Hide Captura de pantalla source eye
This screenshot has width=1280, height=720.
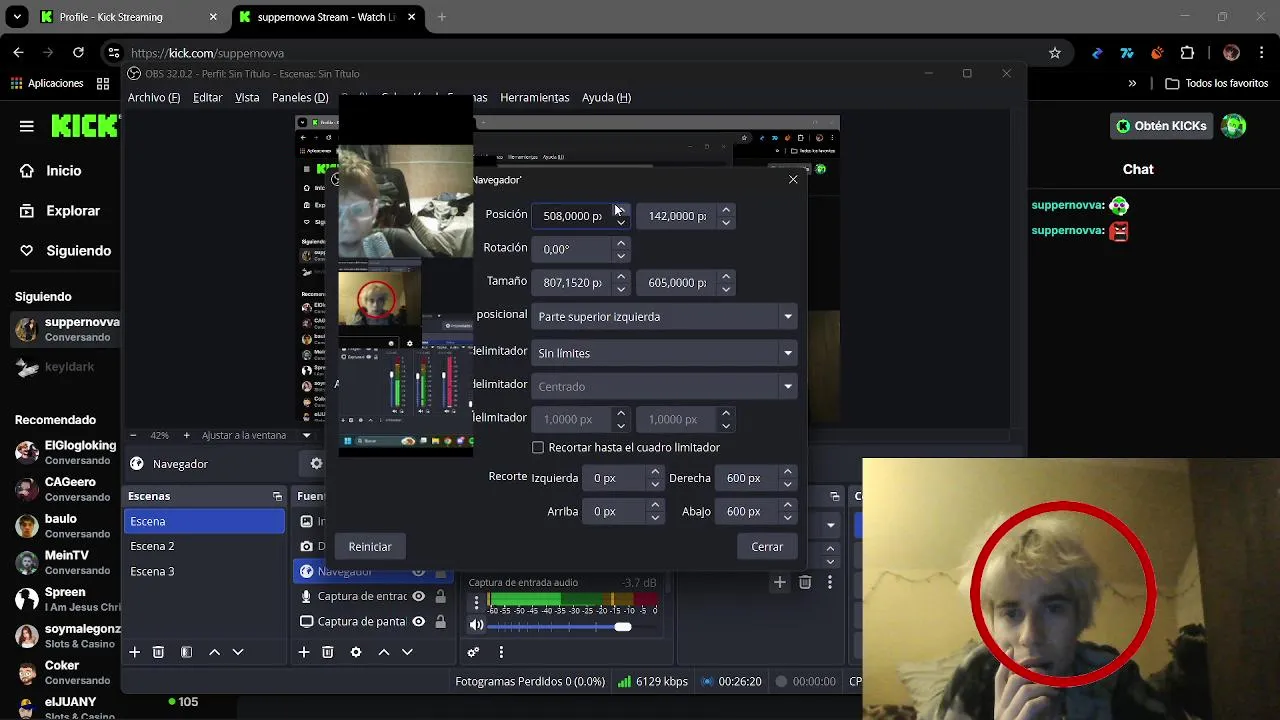coord(418,621)
